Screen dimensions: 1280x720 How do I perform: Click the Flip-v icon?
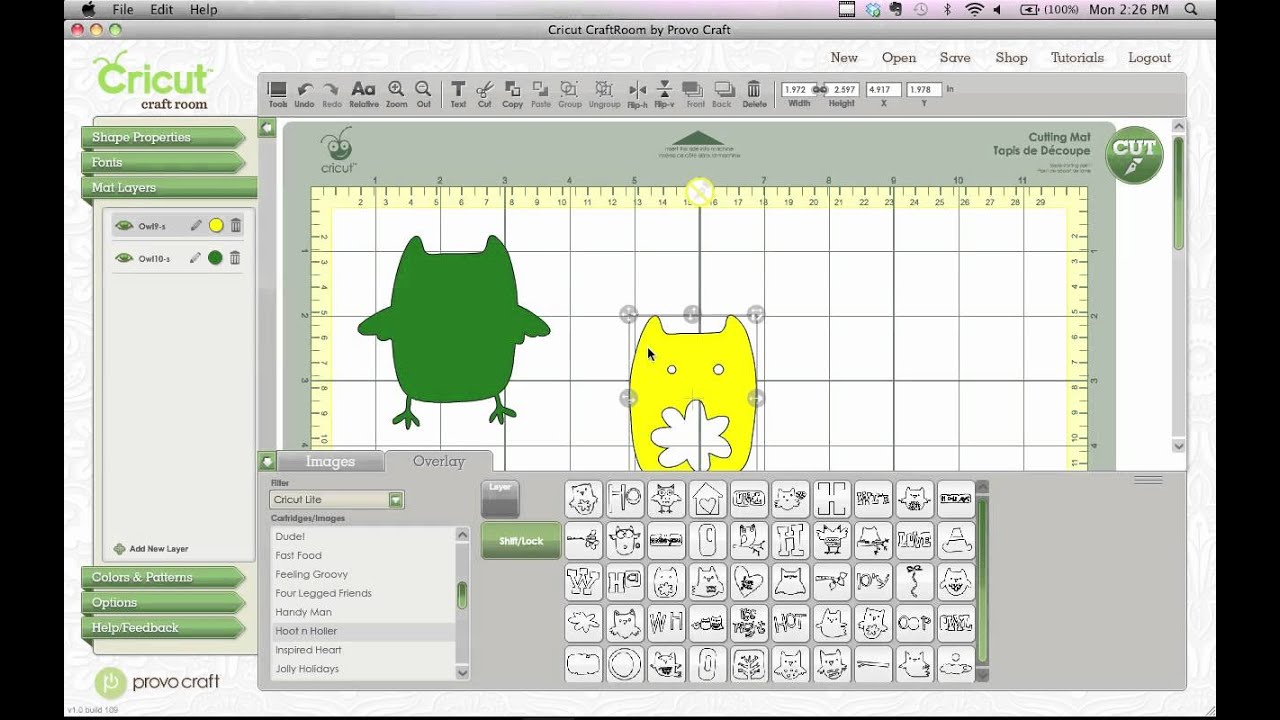664,91
